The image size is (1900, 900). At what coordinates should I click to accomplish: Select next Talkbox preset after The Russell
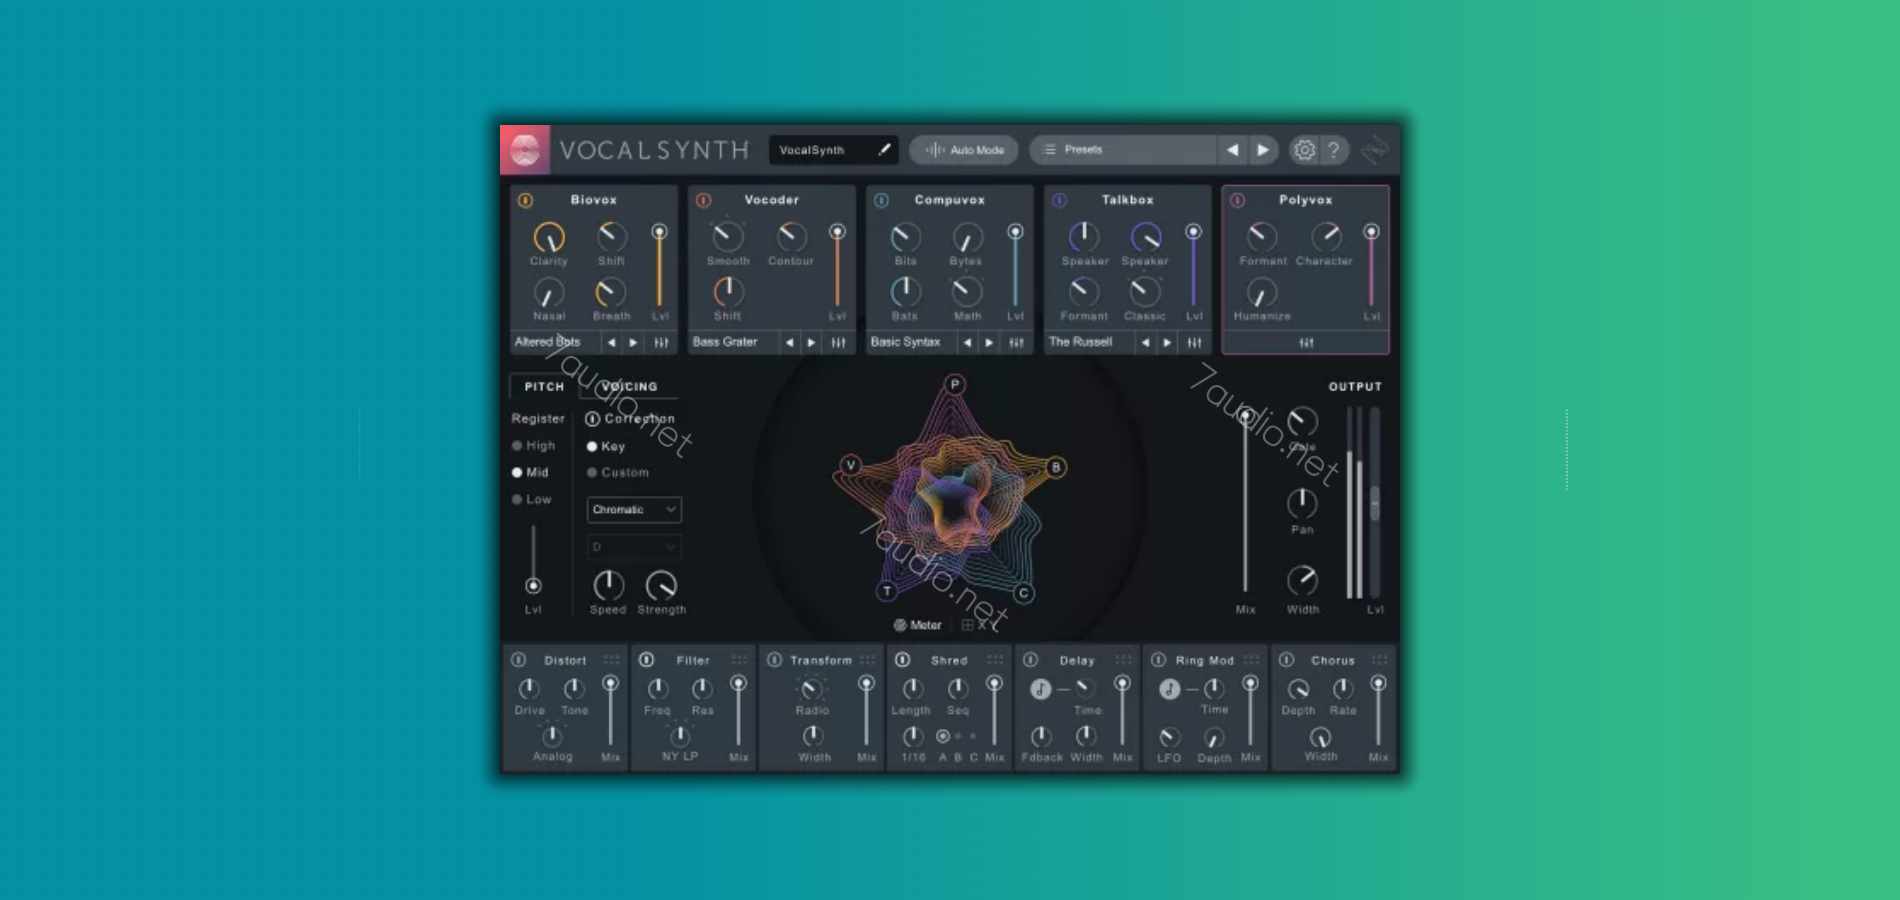[1167, 342]
